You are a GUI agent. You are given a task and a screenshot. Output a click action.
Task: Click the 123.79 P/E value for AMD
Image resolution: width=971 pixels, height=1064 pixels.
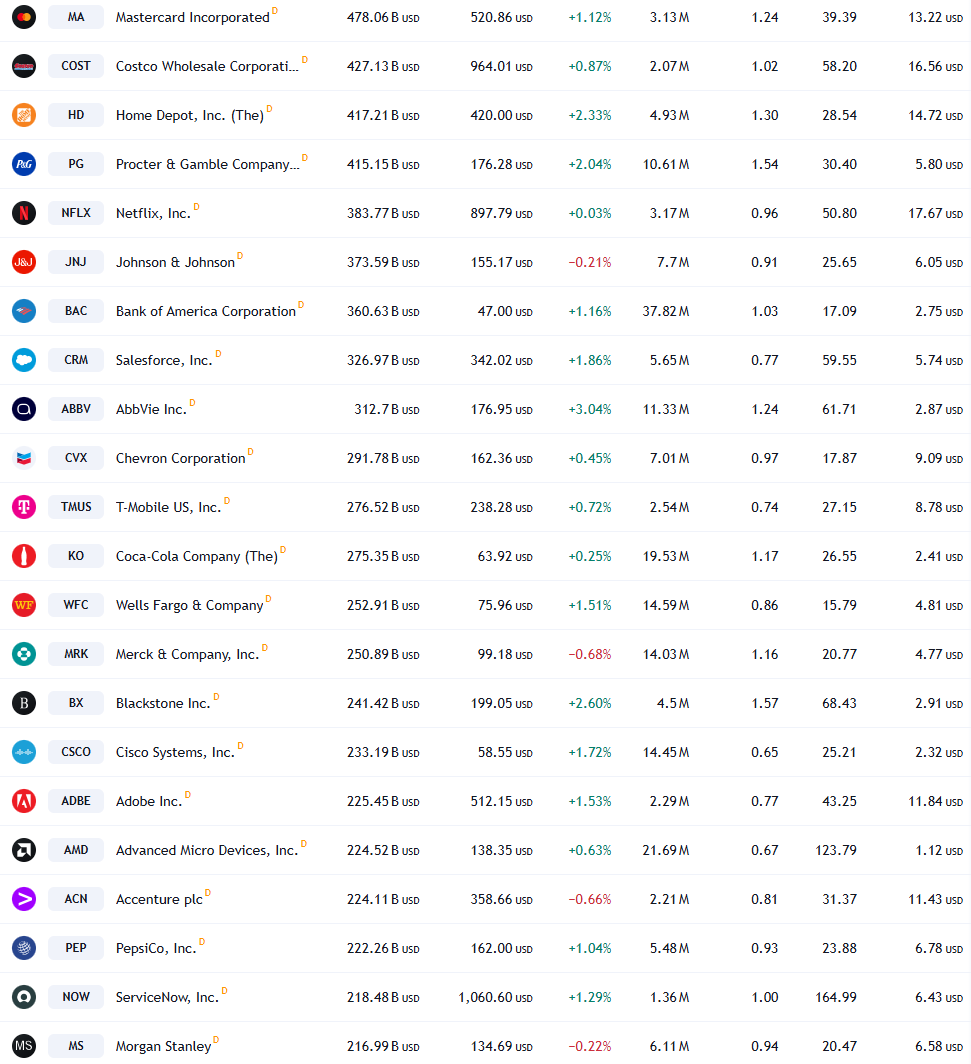point(836,850)
